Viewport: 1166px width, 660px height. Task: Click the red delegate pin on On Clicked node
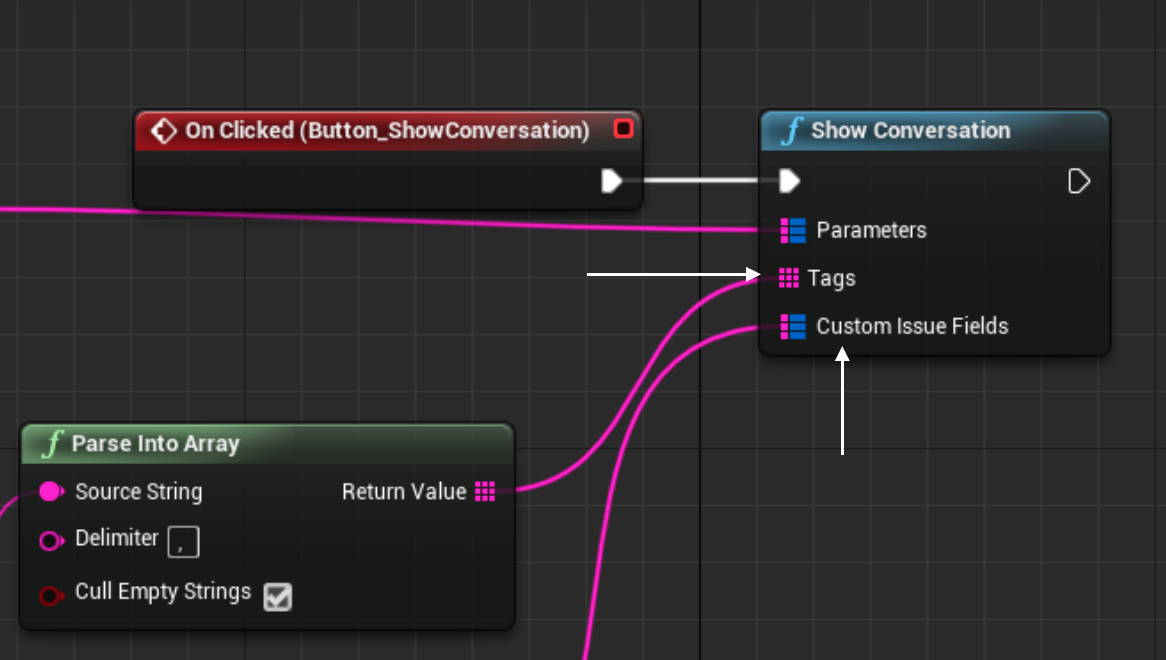click(623, 129)
